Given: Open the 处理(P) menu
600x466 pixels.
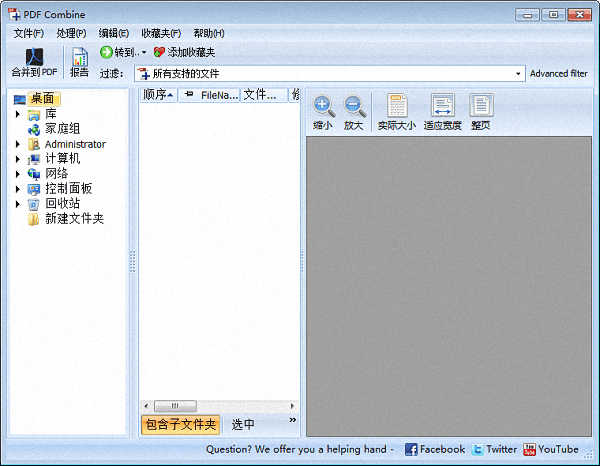Looking at the screenshot, I should 71,33.
